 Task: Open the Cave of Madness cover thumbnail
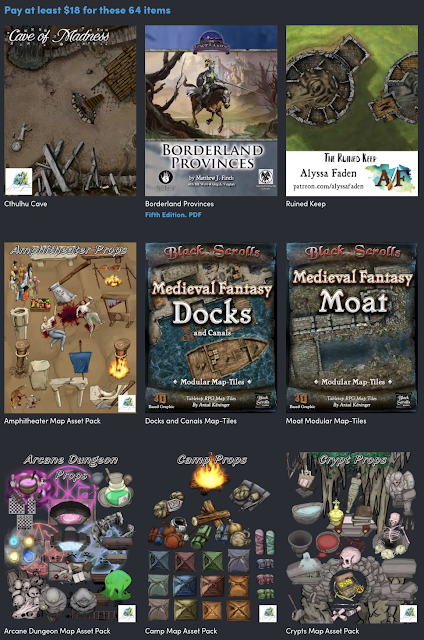click(x=70, y=111)
